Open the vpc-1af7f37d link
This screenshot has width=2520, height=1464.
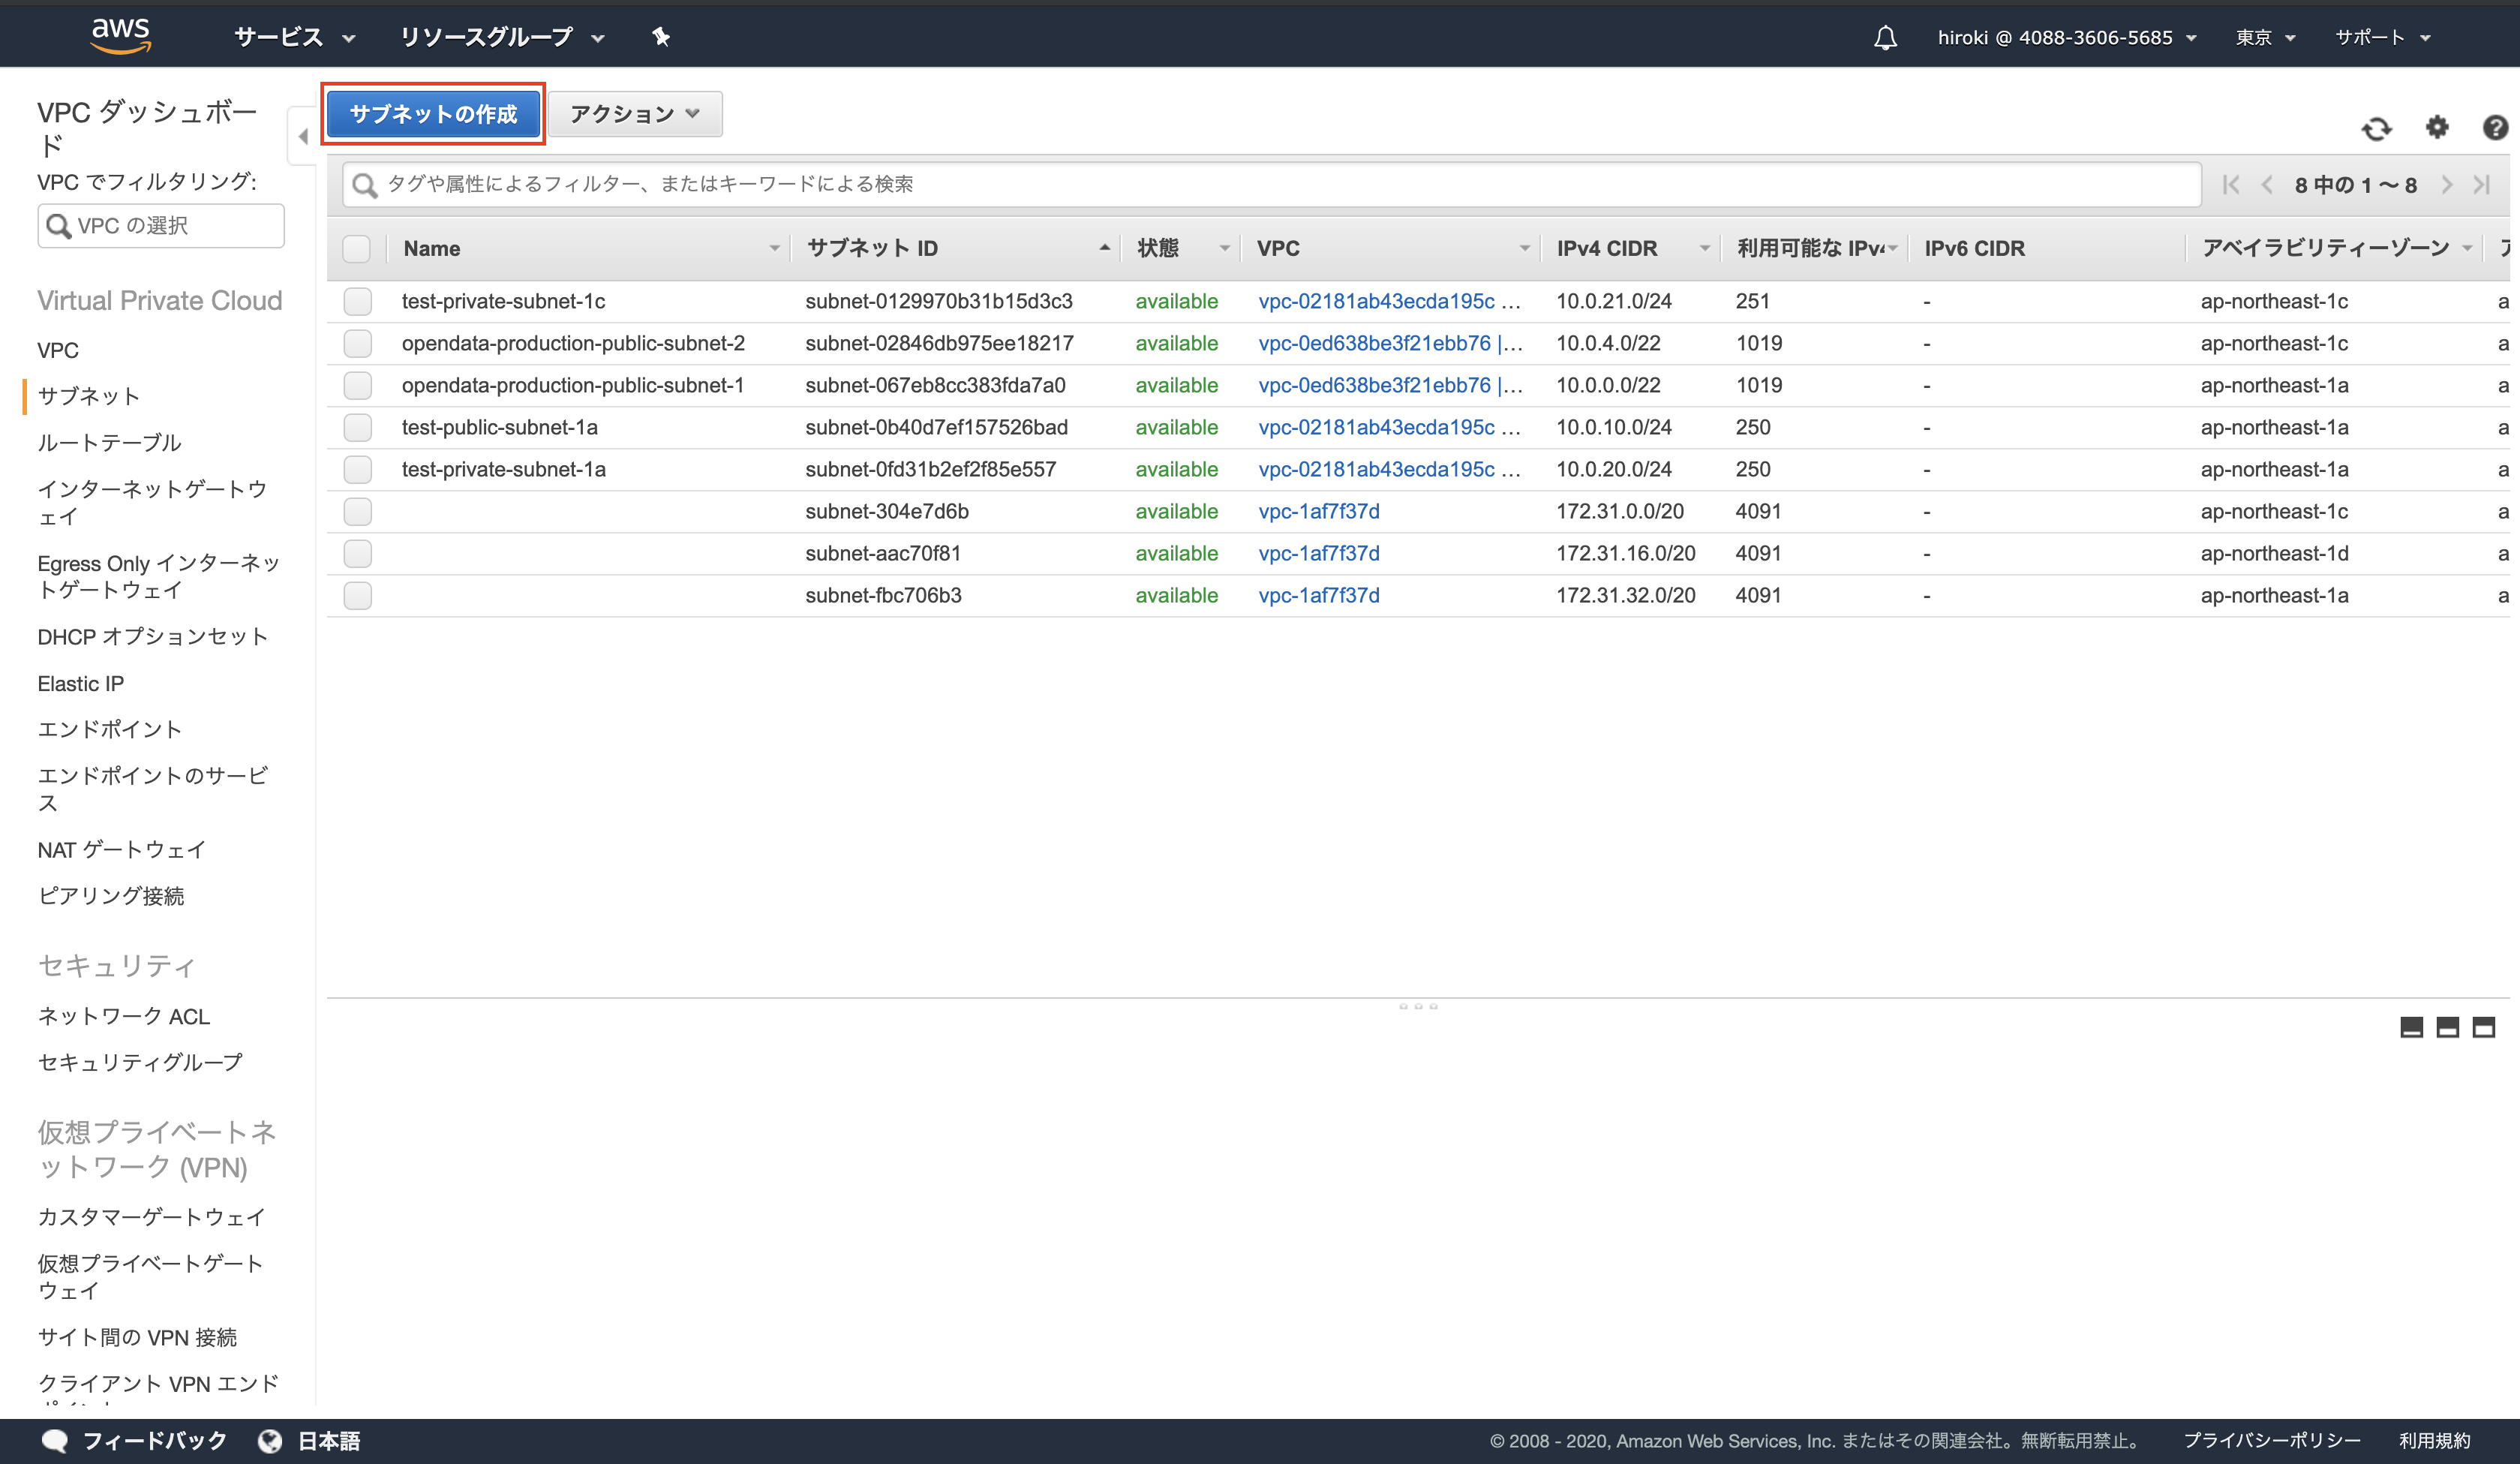point(1318,511)
